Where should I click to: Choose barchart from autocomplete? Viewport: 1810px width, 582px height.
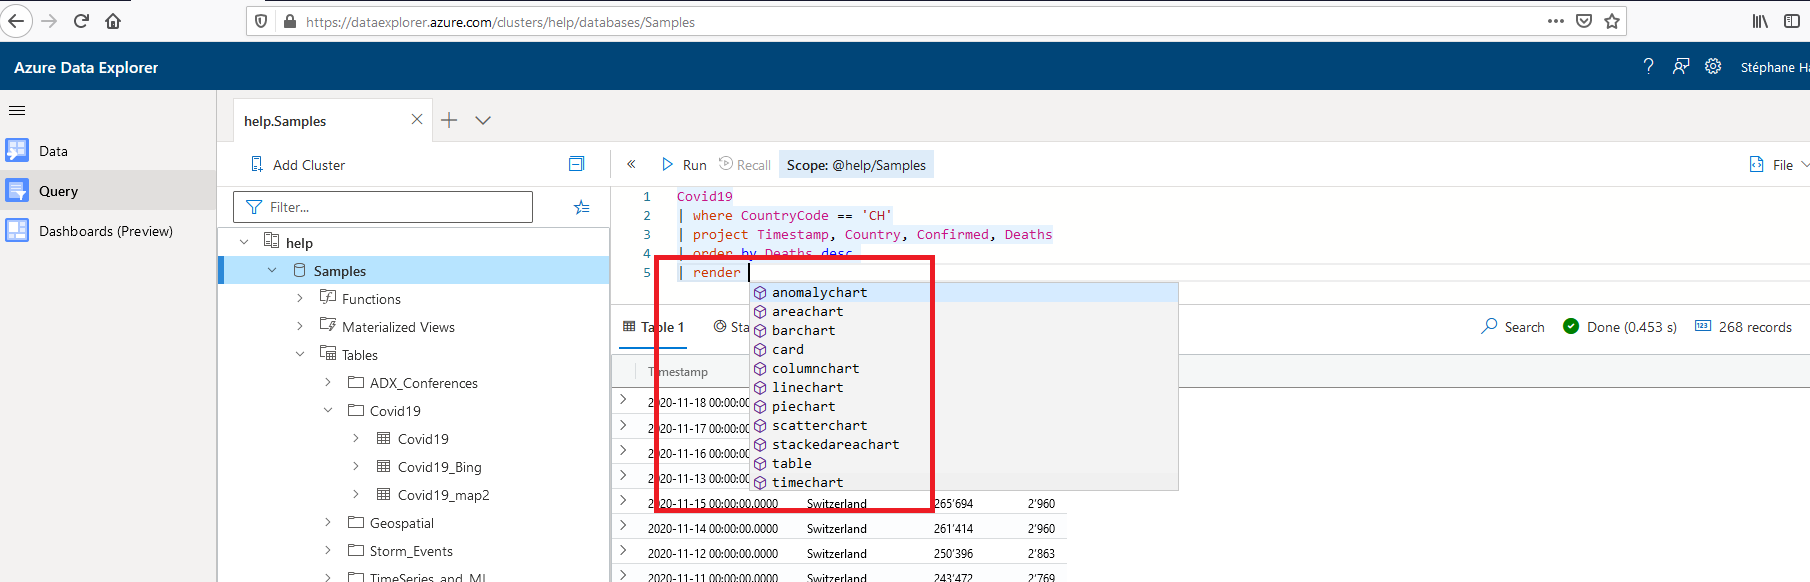pos(964,330)
